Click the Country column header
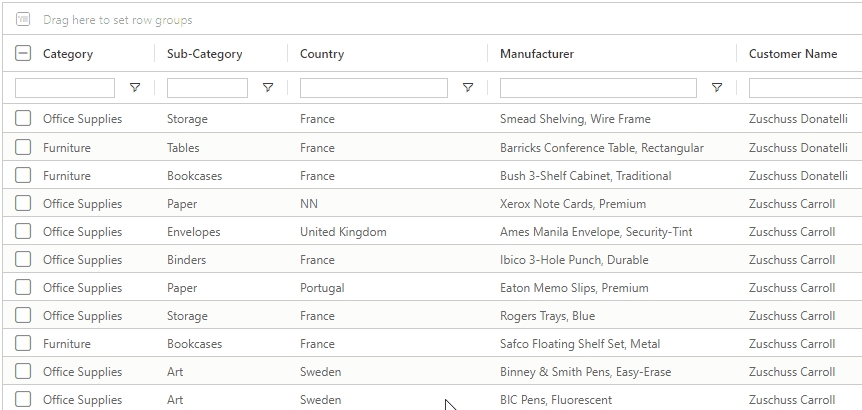 pos(322,54)
